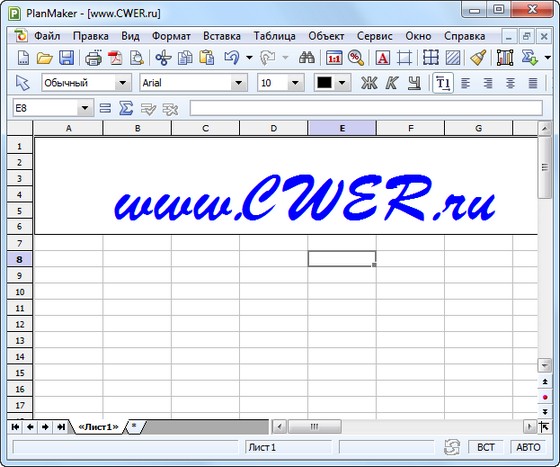This screenshot has height=467, width=560.
Task: Open the borders grid icon
Action: 431,57
